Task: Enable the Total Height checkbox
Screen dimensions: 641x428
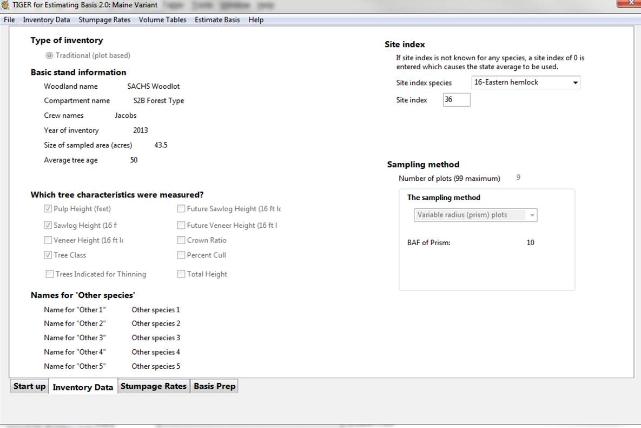Action: tap(181, 274)
